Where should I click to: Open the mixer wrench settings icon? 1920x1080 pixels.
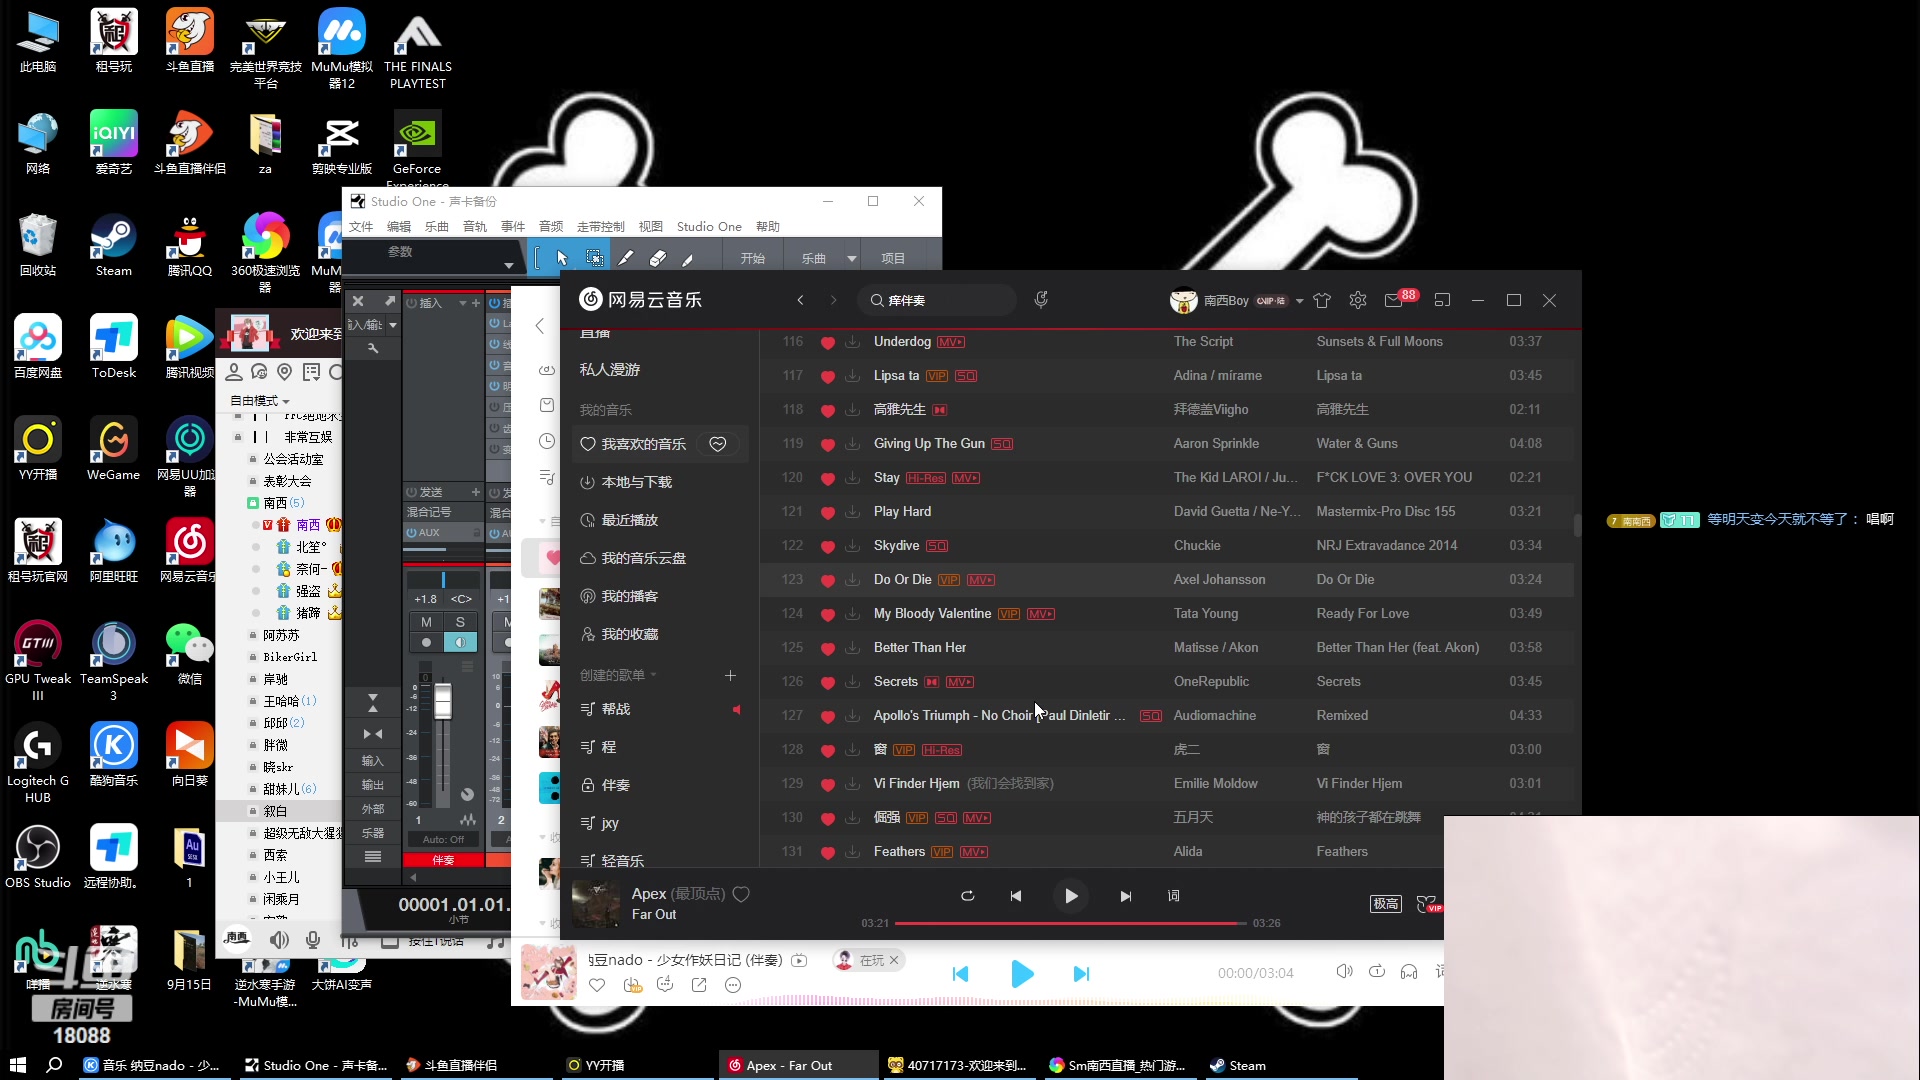click(x=373, y=348)
